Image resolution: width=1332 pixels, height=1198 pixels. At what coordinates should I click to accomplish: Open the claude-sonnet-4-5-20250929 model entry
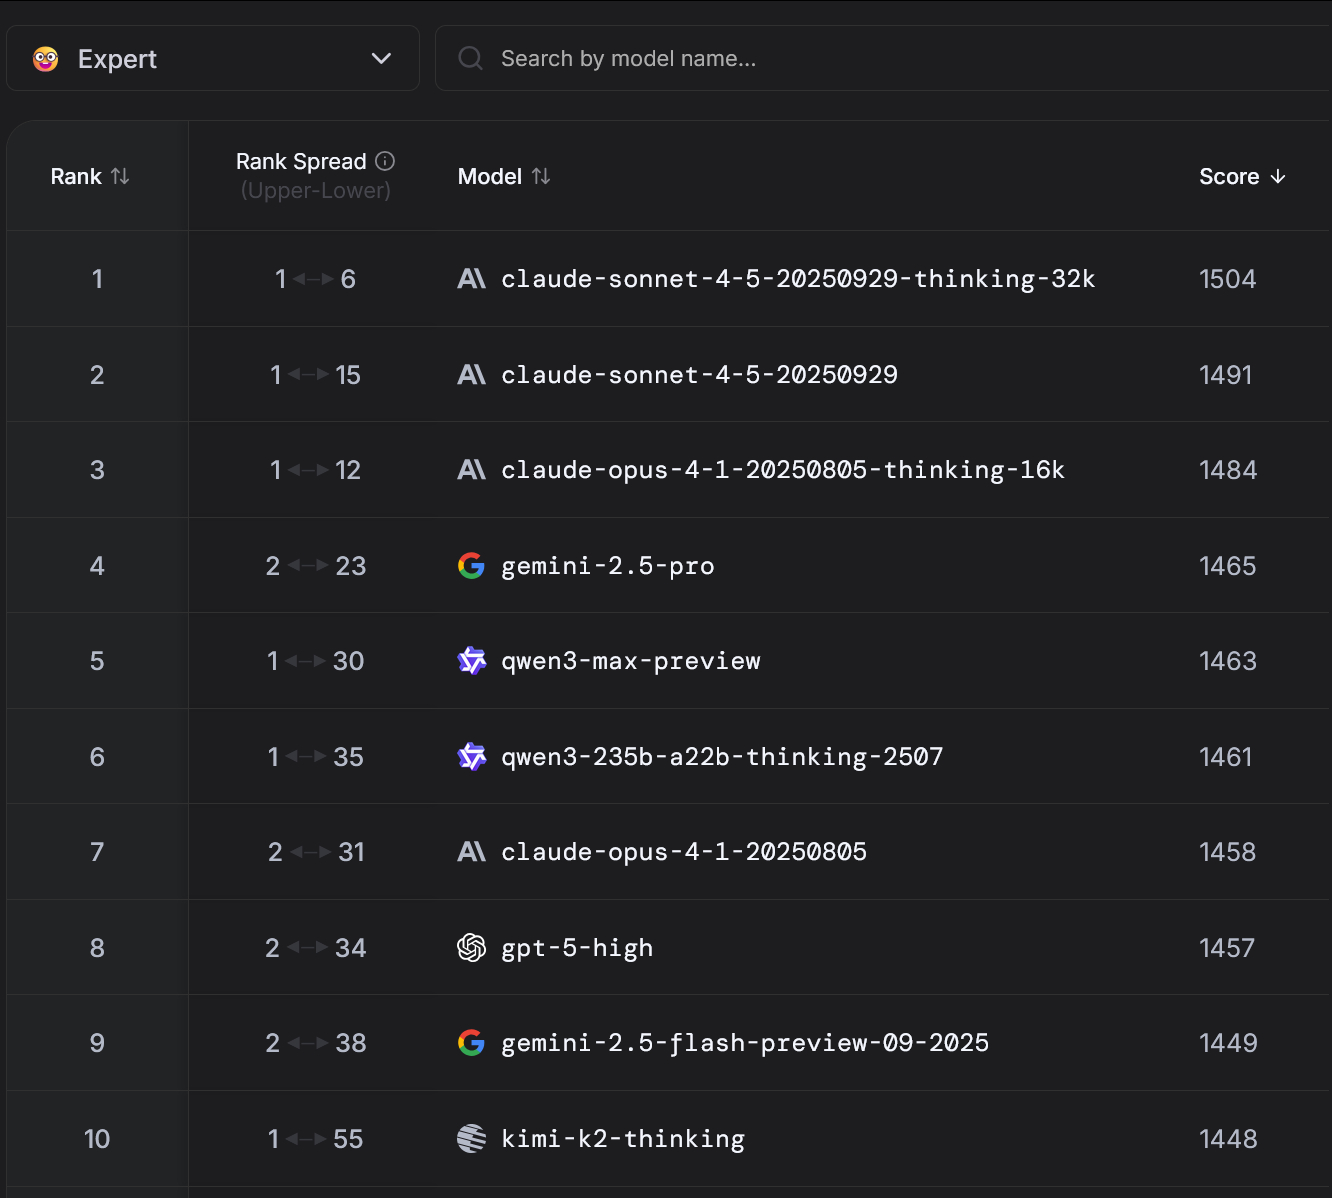(699, 375)
